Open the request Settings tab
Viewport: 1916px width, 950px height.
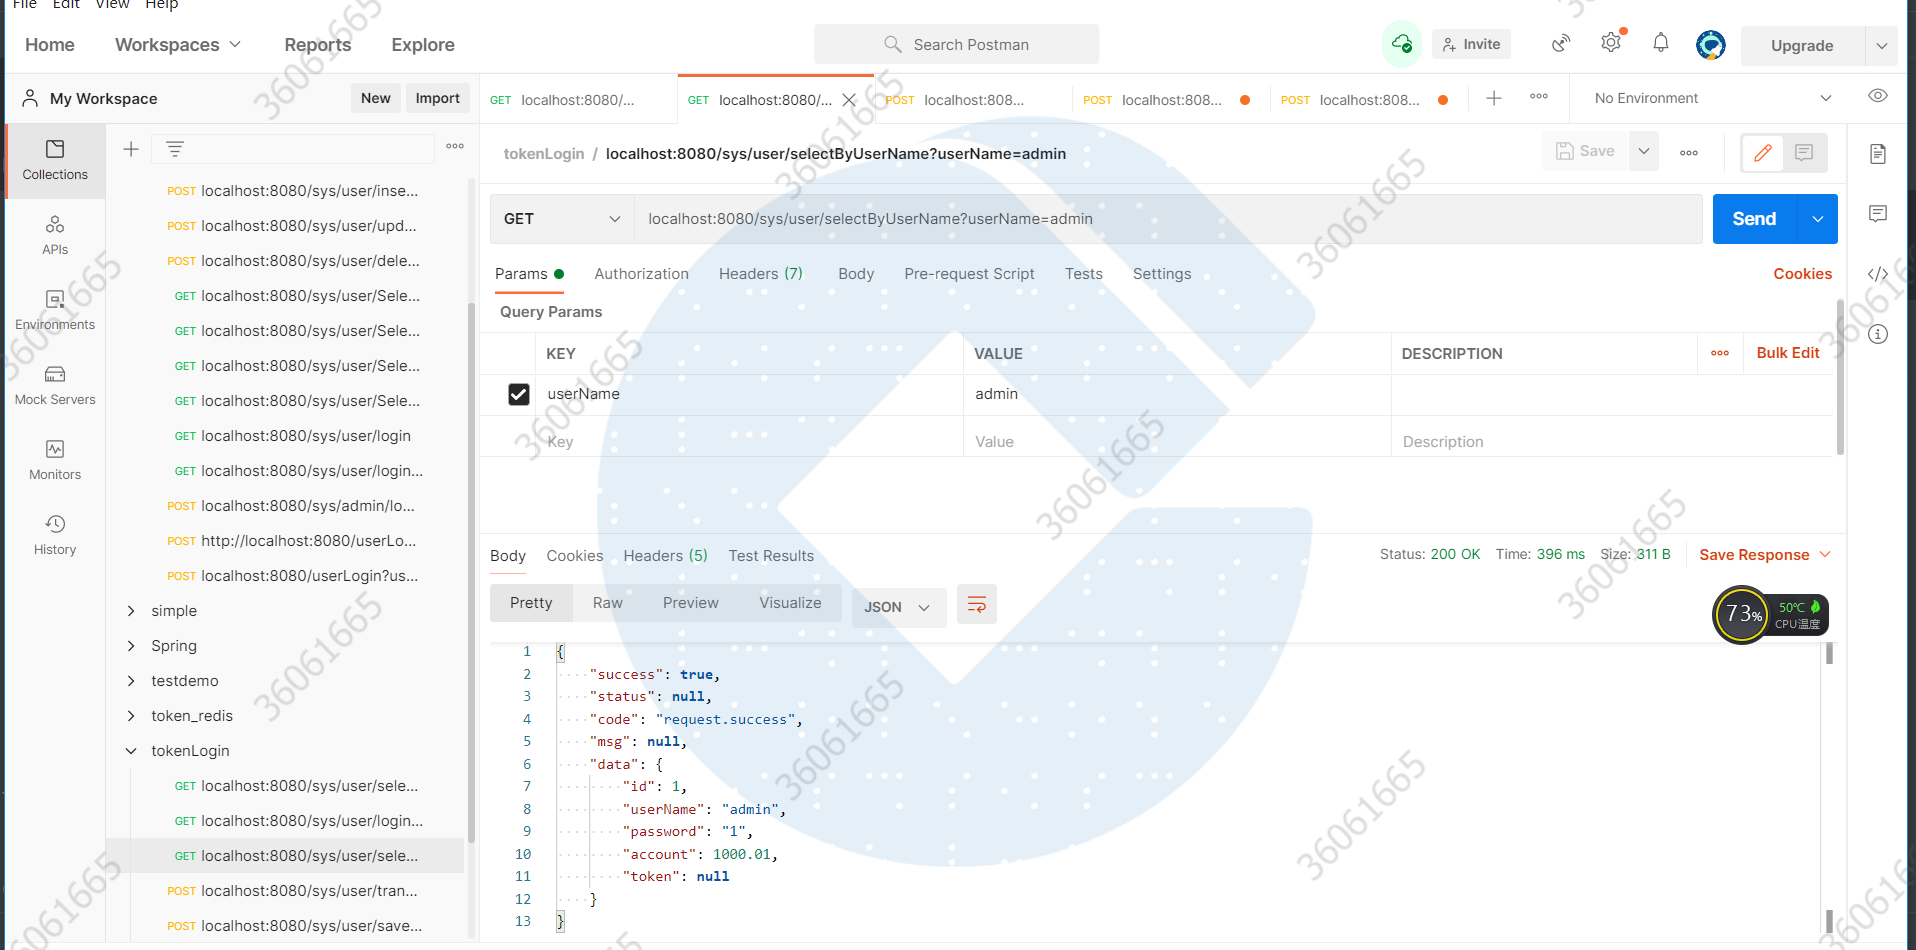pos(1162,274)
